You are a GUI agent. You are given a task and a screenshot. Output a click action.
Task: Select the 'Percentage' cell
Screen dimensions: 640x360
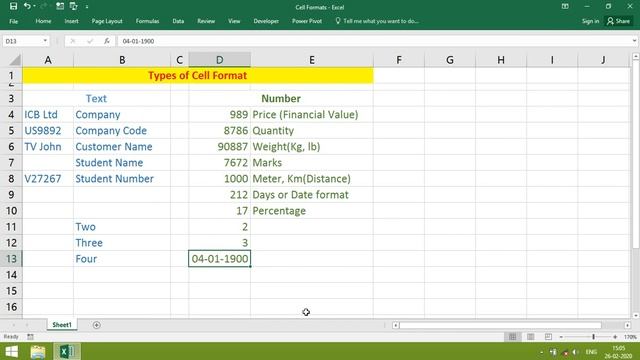click(312, 211)
